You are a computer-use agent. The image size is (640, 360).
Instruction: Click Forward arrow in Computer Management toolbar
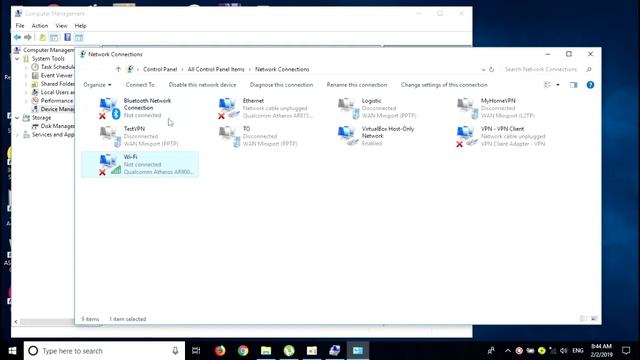[28, 38]
